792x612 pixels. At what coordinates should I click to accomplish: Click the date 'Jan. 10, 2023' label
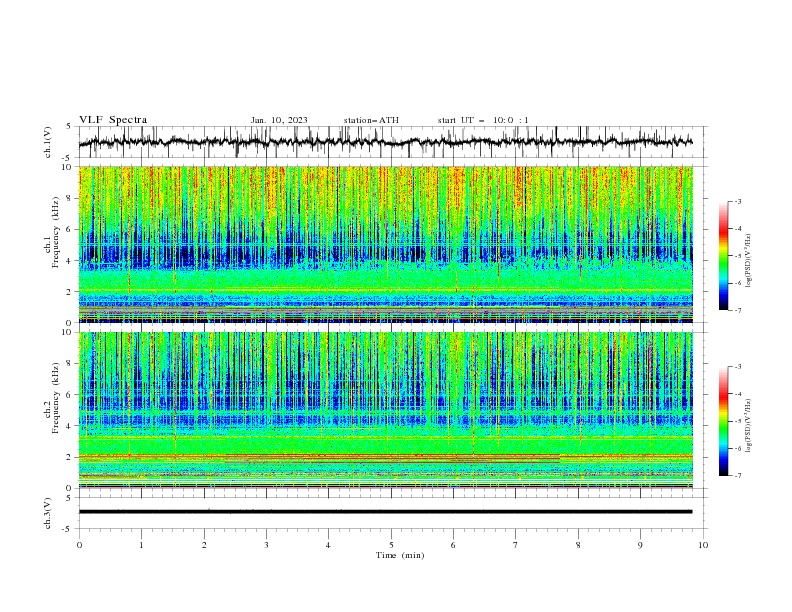[279, 120]
